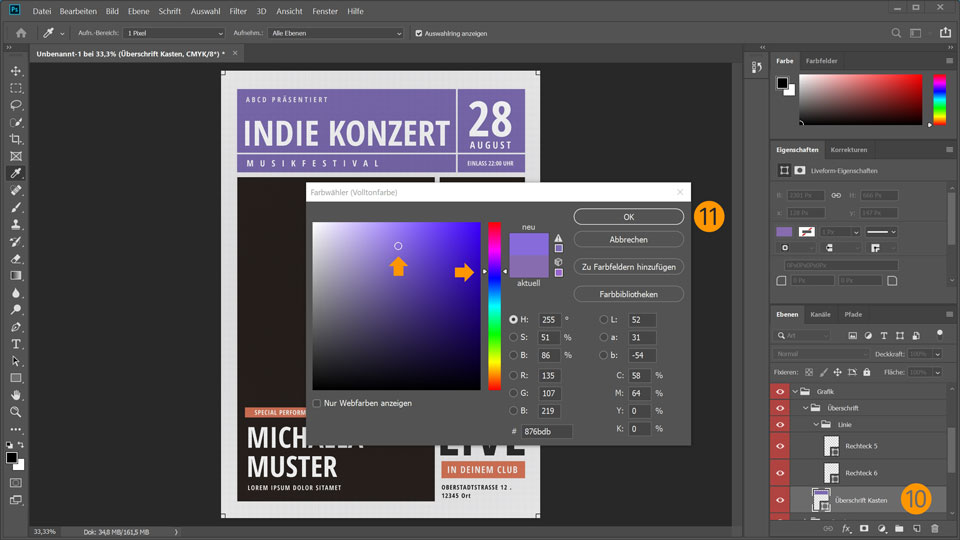
Task: Hide the Rechteck 5 layer
Action: point(780,446)
